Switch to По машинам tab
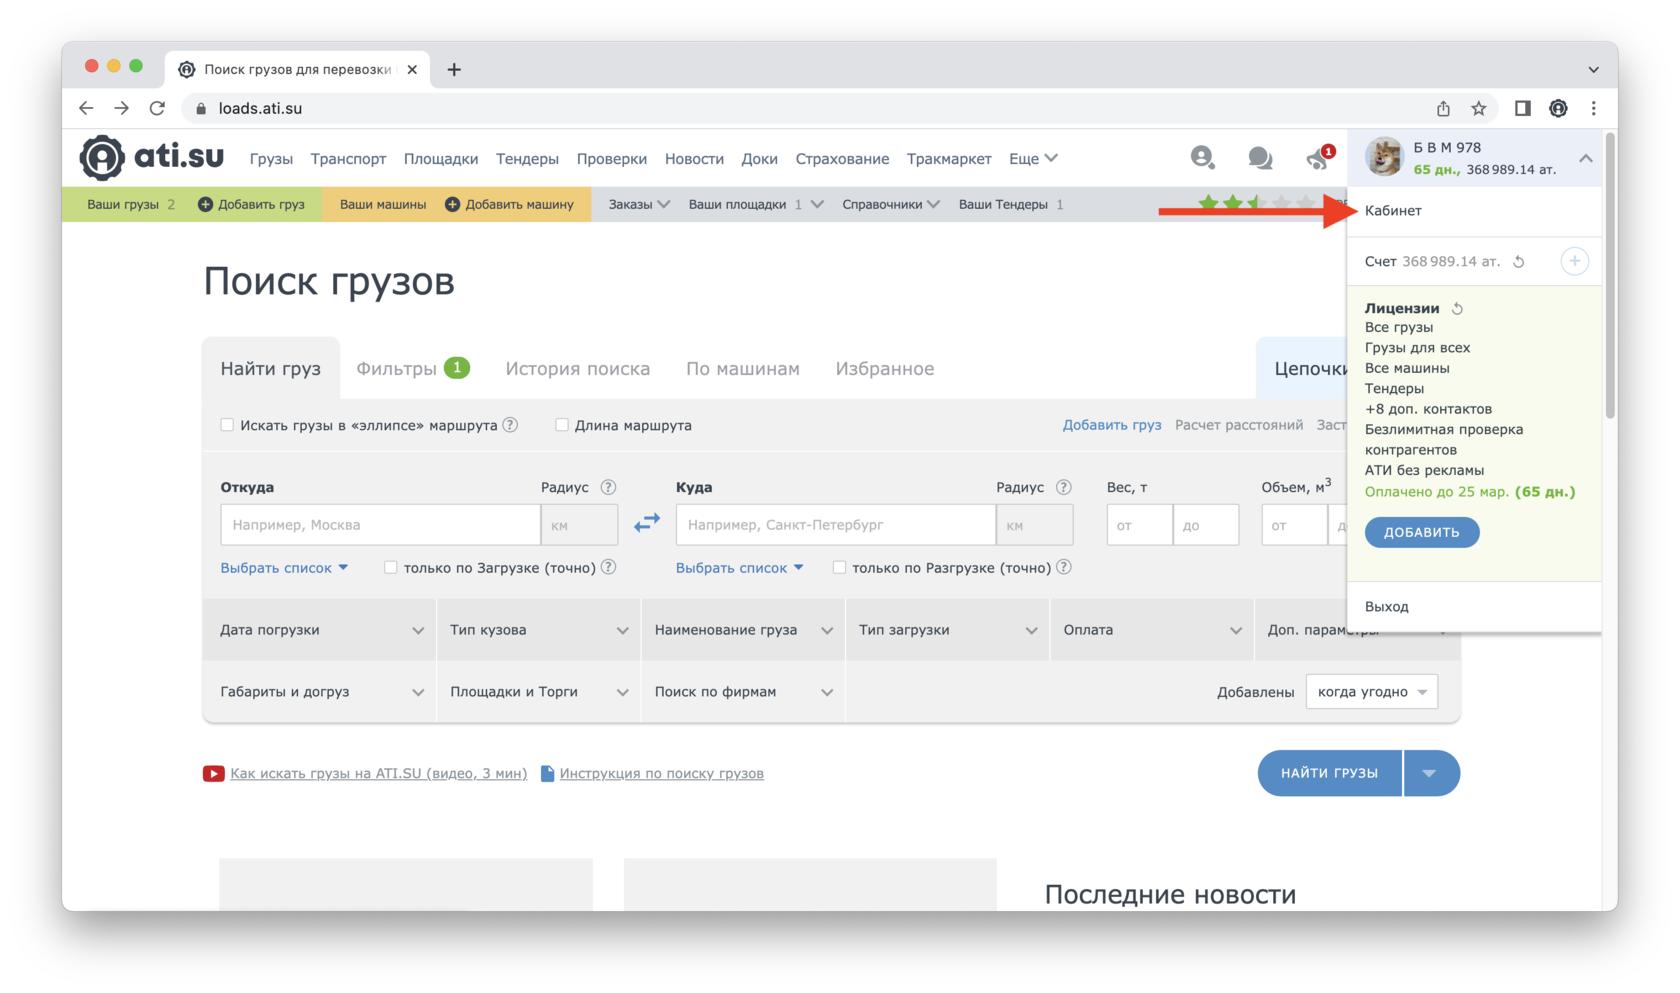Image resolution: width=1680 pixels, height=993 pixels. point(743,368)
